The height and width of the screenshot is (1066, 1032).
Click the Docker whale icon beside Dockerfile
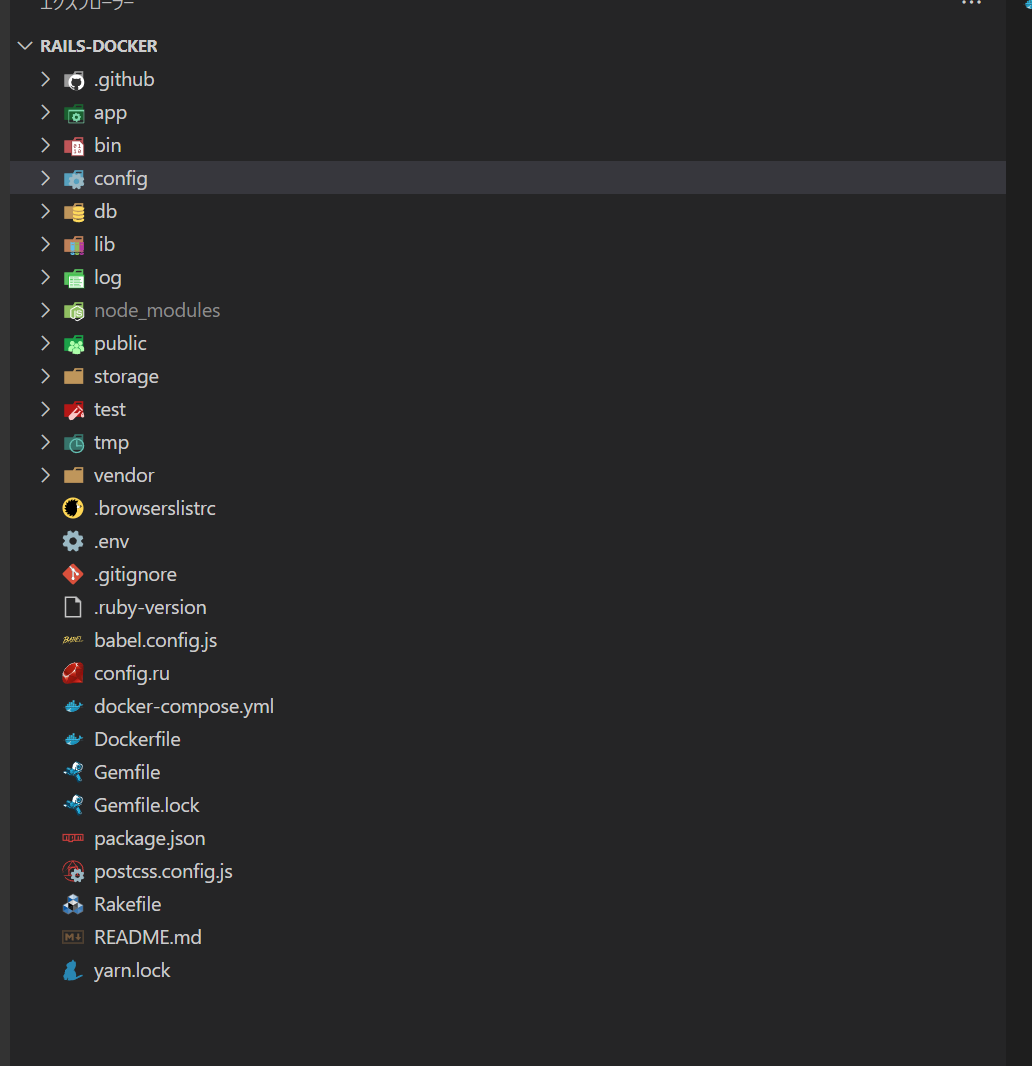[x=73, y=740]
